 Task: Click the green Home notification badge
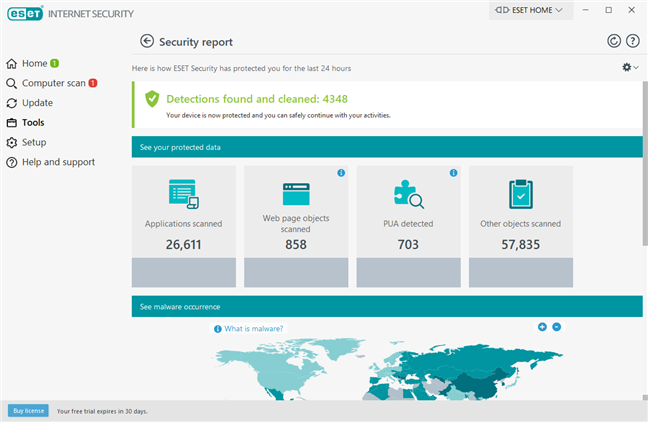tap(55, 63)
